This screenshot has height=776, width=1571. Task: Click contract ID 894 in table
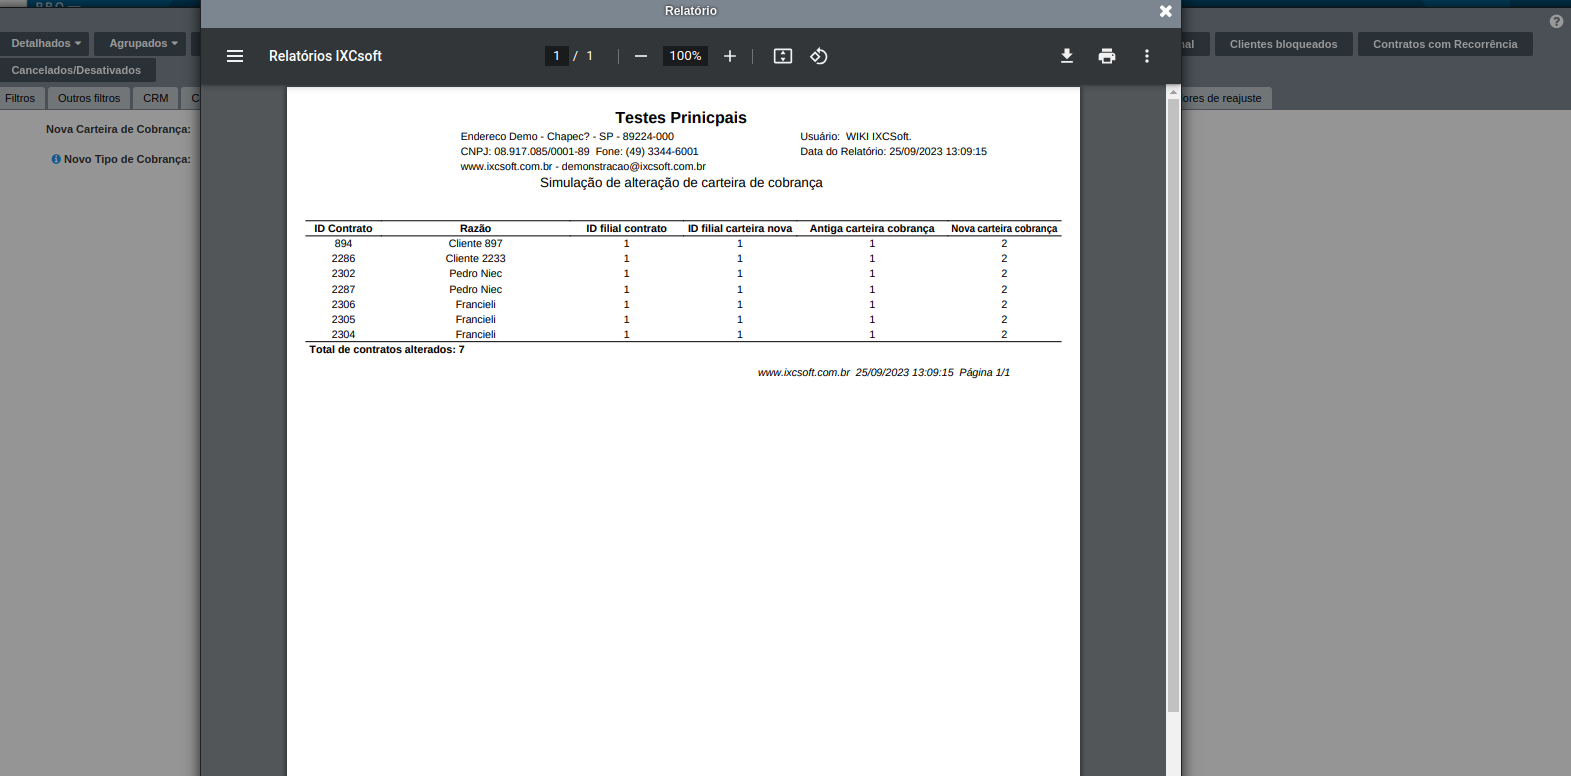[343, 244]
